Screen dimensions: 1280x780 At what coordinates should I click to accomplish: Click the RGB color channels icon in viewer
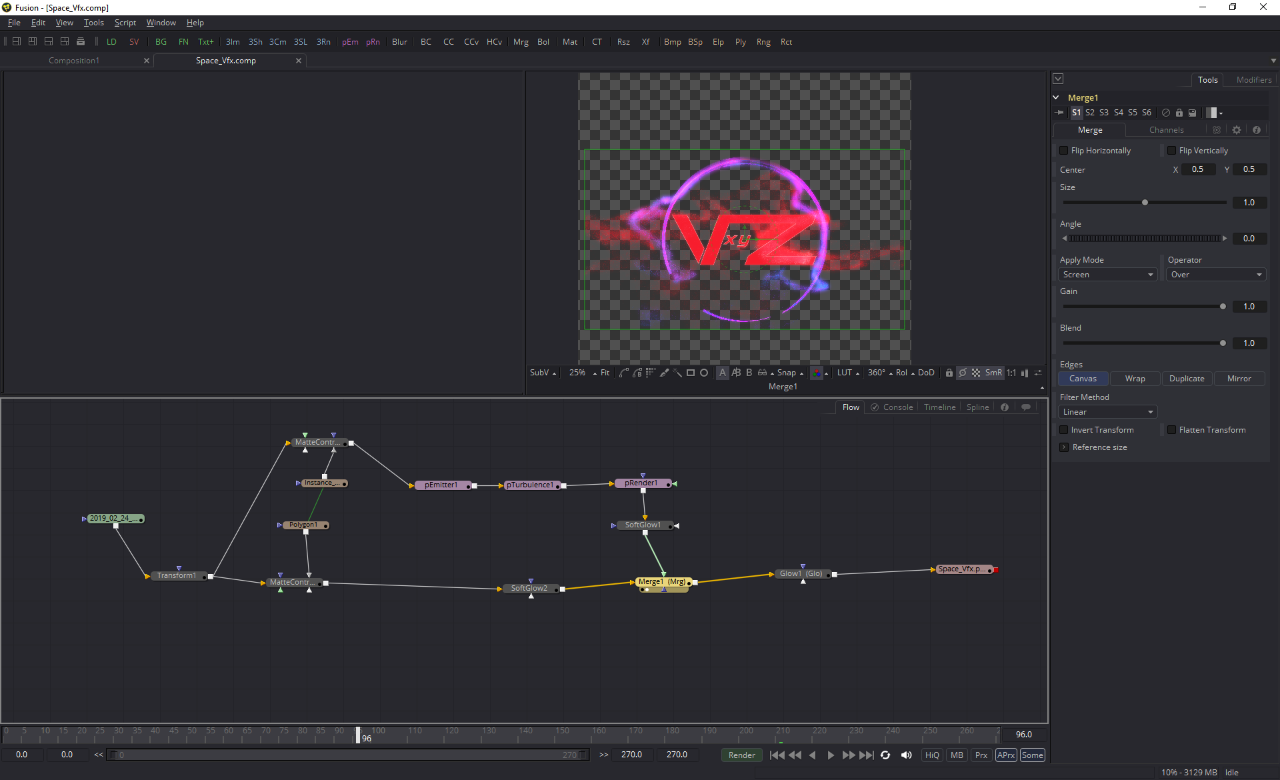[x=816, y=373]
